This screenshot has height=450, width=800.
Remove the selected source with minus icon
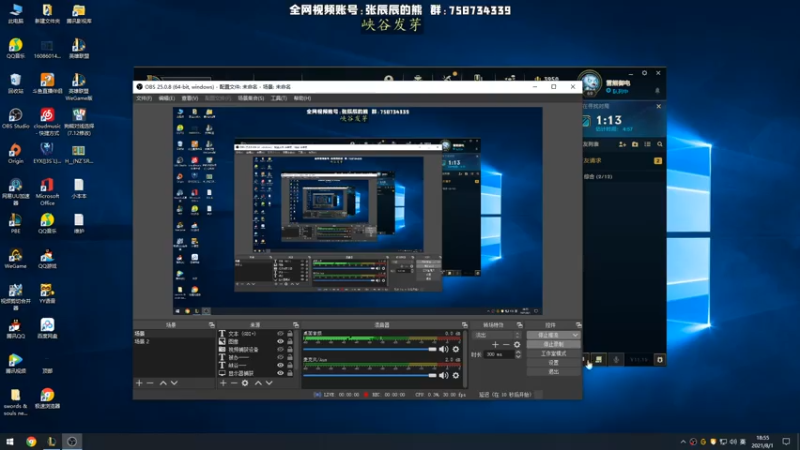[x=234, y=383]
